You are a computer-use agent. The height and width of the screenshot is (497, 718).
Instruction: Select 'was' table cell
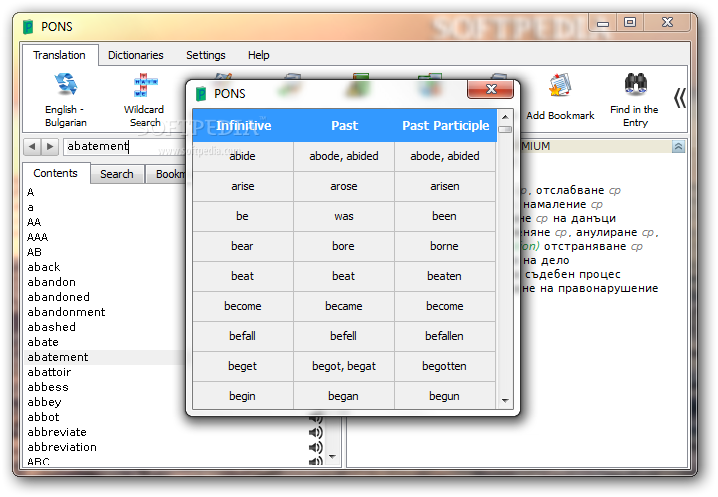tap(344, 216)
